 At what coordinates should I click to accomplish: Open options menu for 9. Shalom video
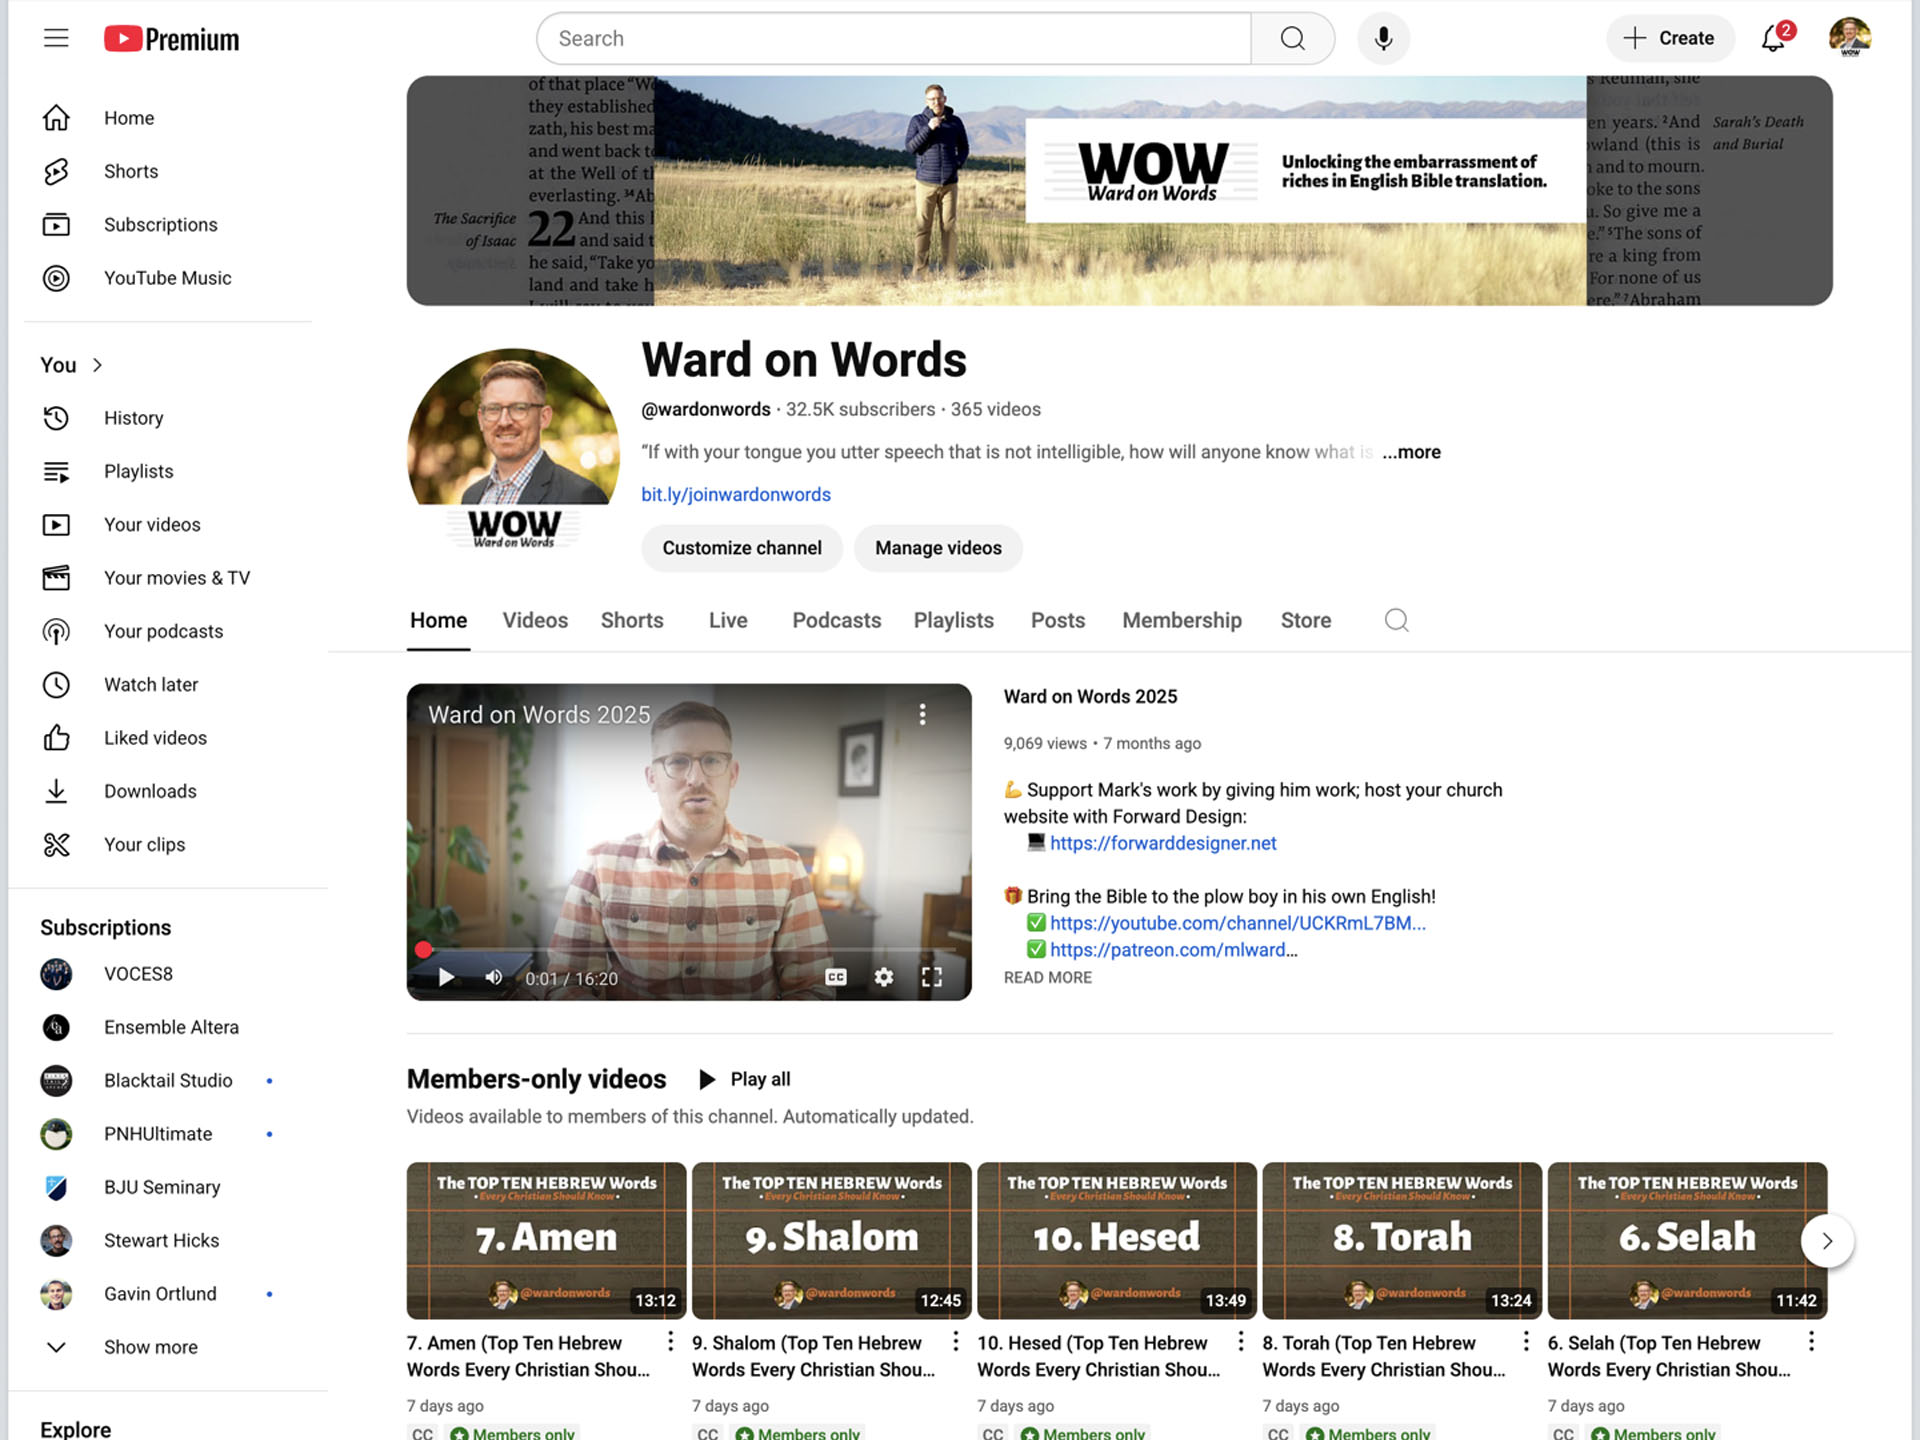click(956, 1341)
